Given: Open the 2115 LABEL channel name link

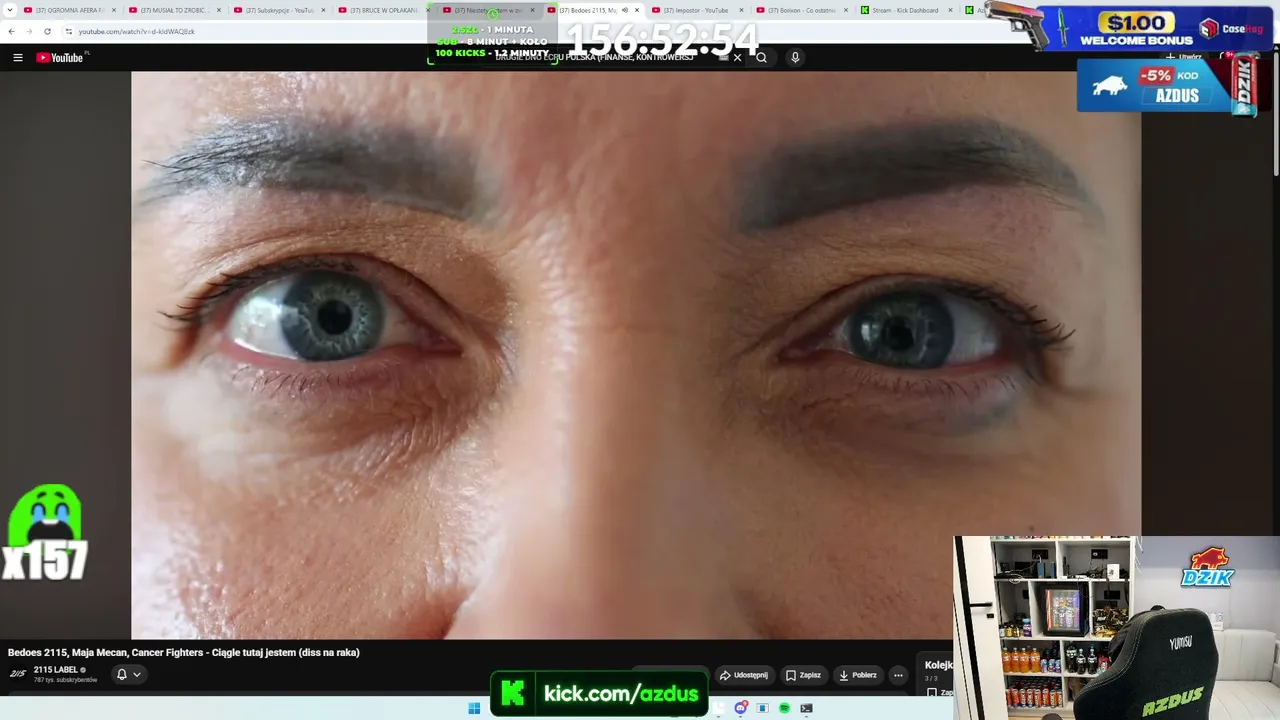Looking at the screenshot, I should tap(56, 670).
